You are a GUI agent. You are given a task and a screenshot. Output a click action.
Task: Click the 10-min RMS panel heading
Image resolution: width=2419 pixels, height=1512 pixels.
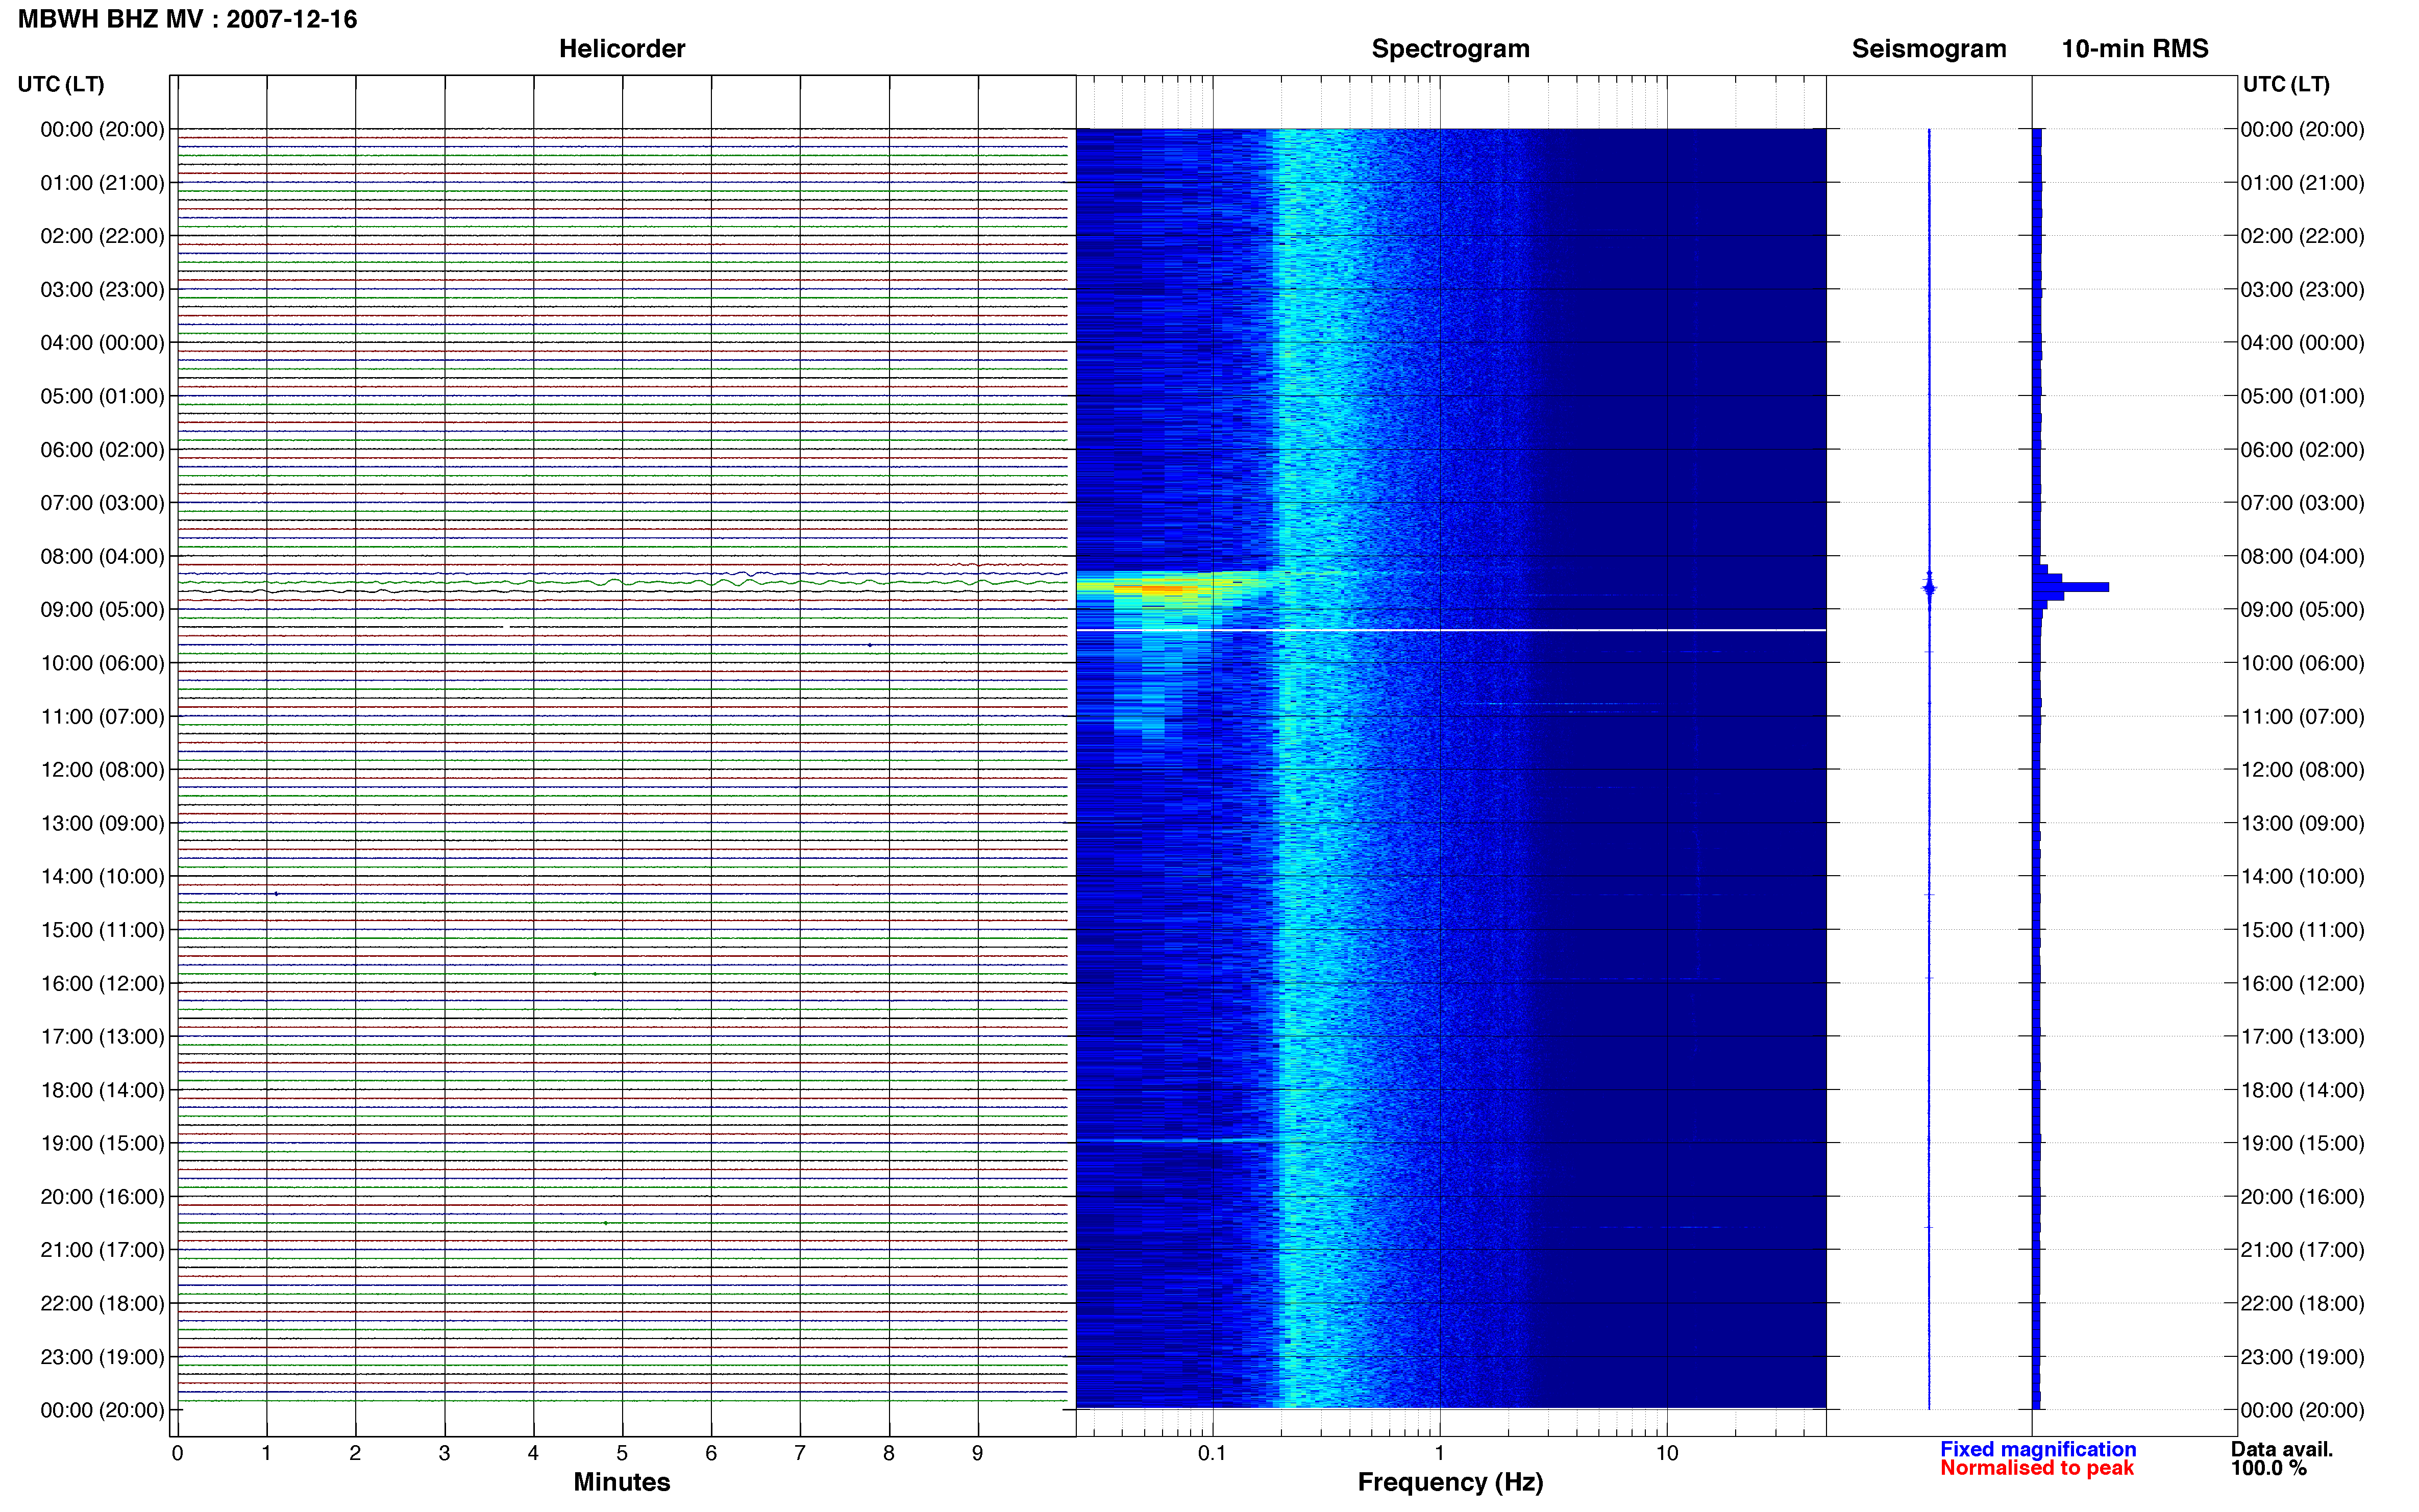(2134, 49)
